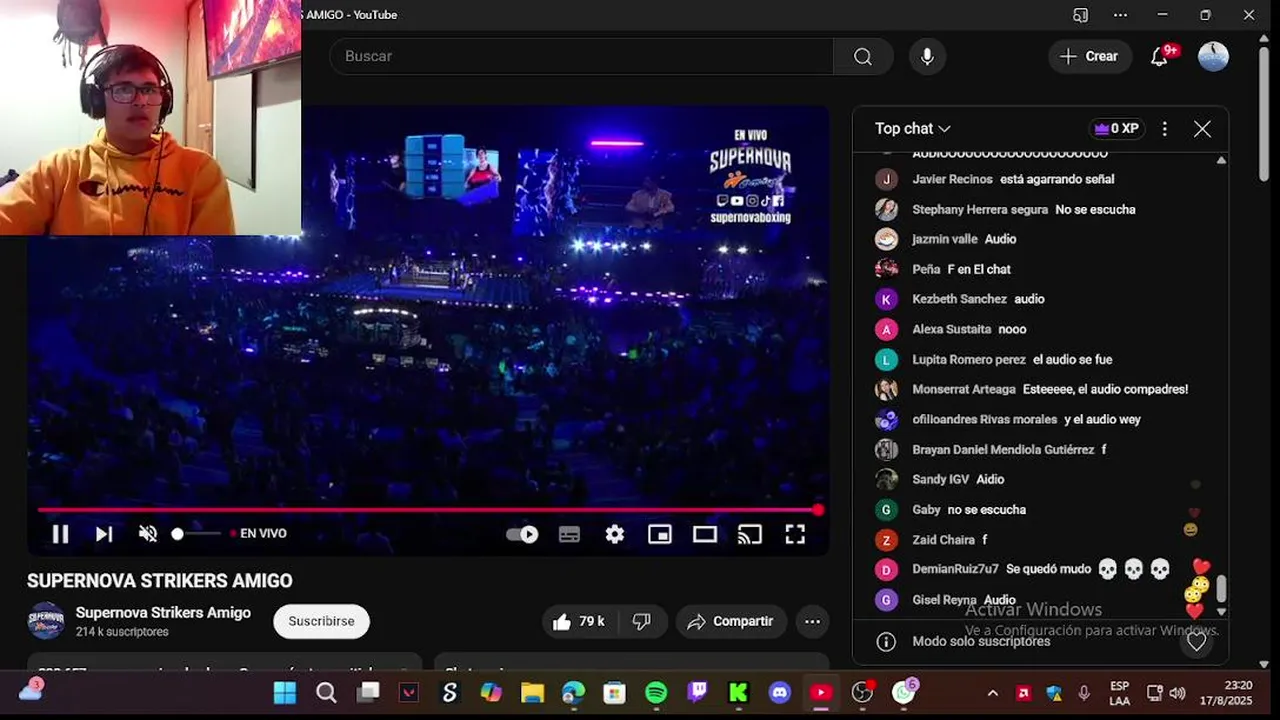The image size is (1280, 720).
Task: Click jazmin valle's chat message
Action: tap(1000, 239)
